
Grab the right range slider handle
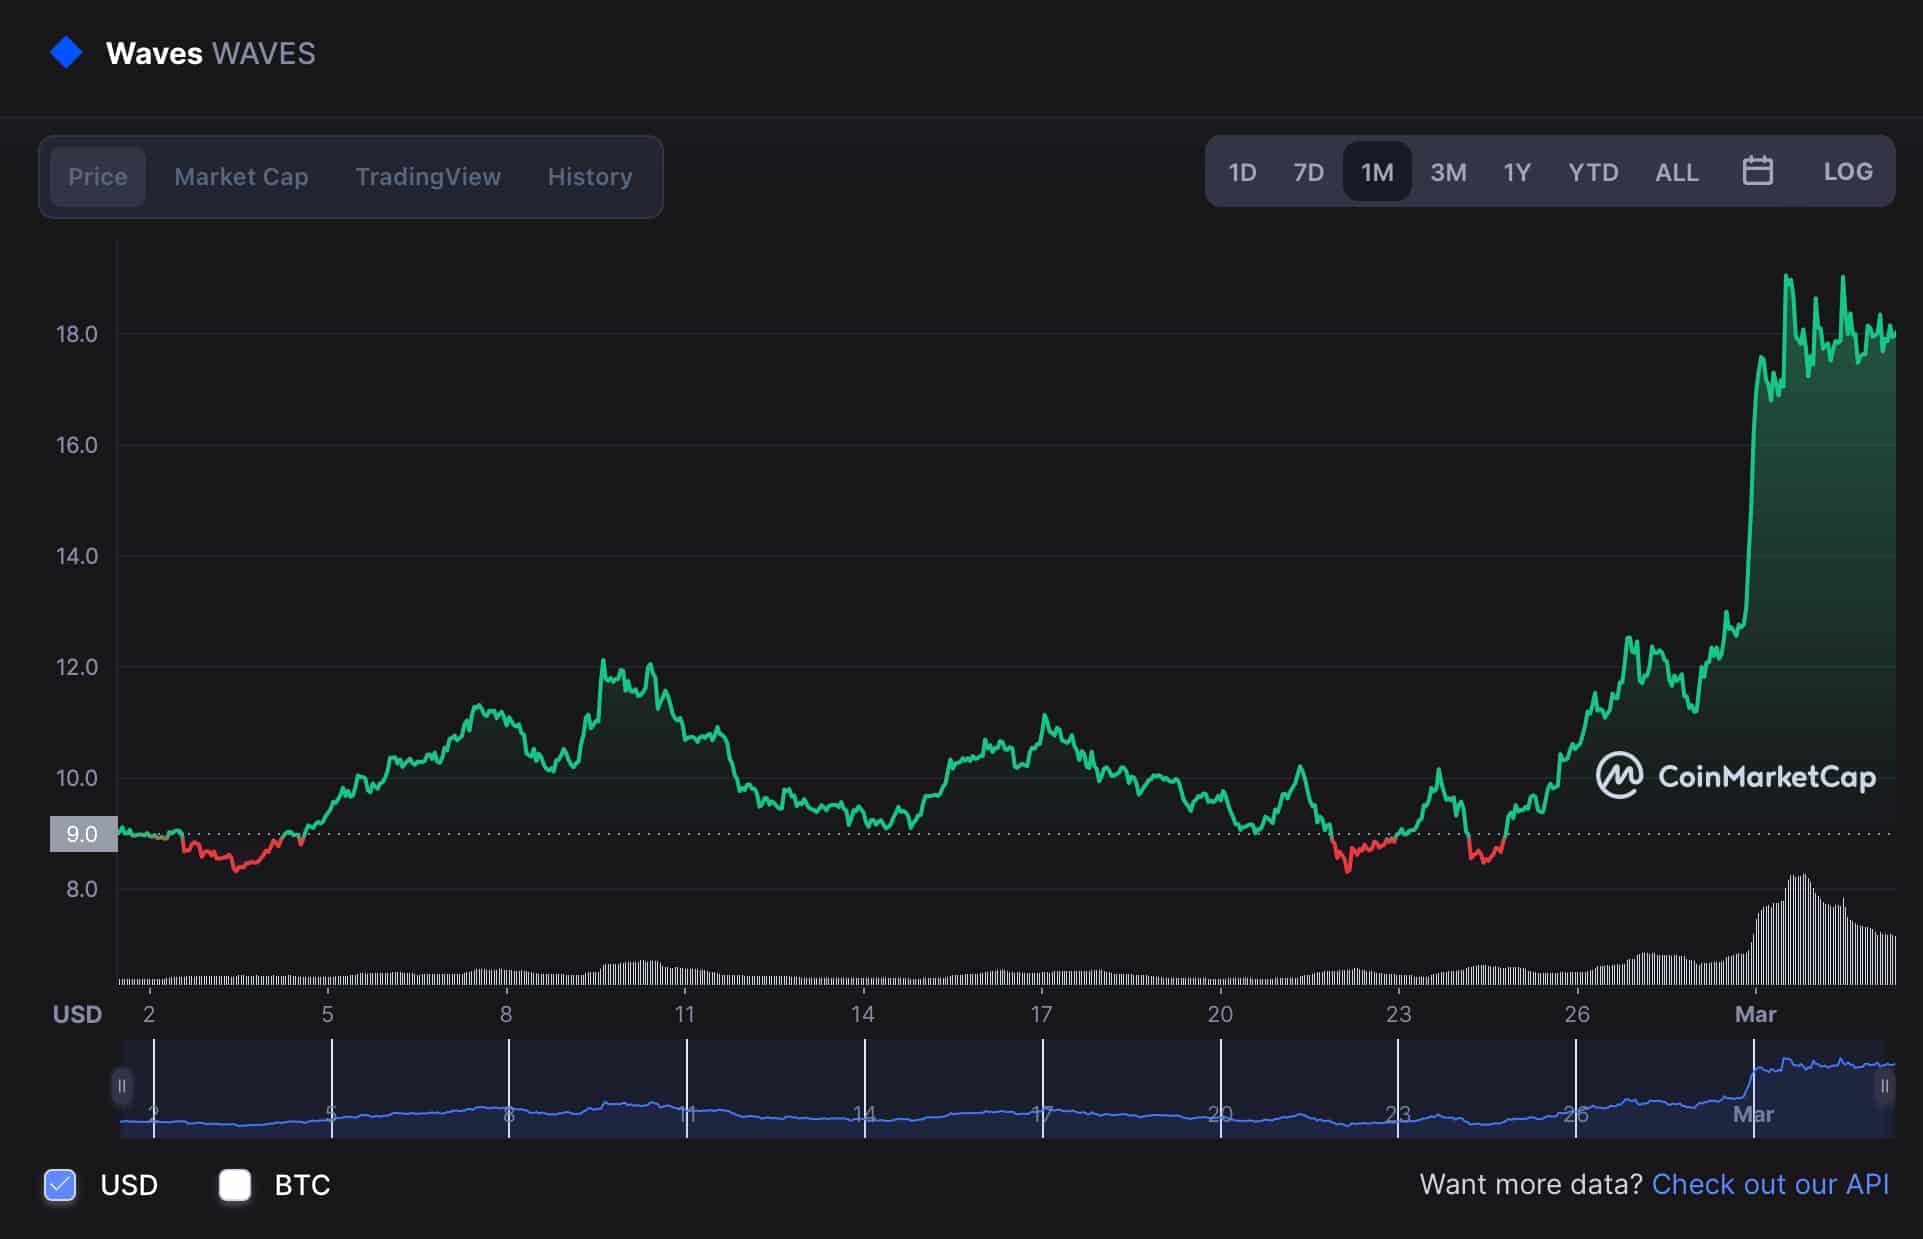pyautogui.click(x=1884, y=1086)
